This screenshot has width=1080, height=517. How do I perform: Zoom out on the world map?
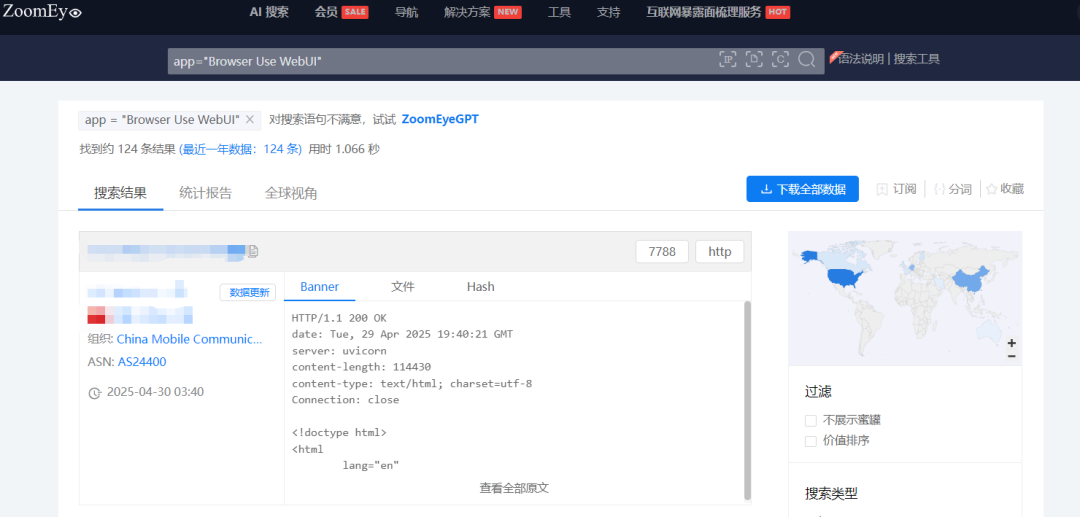click(1011, 356)
